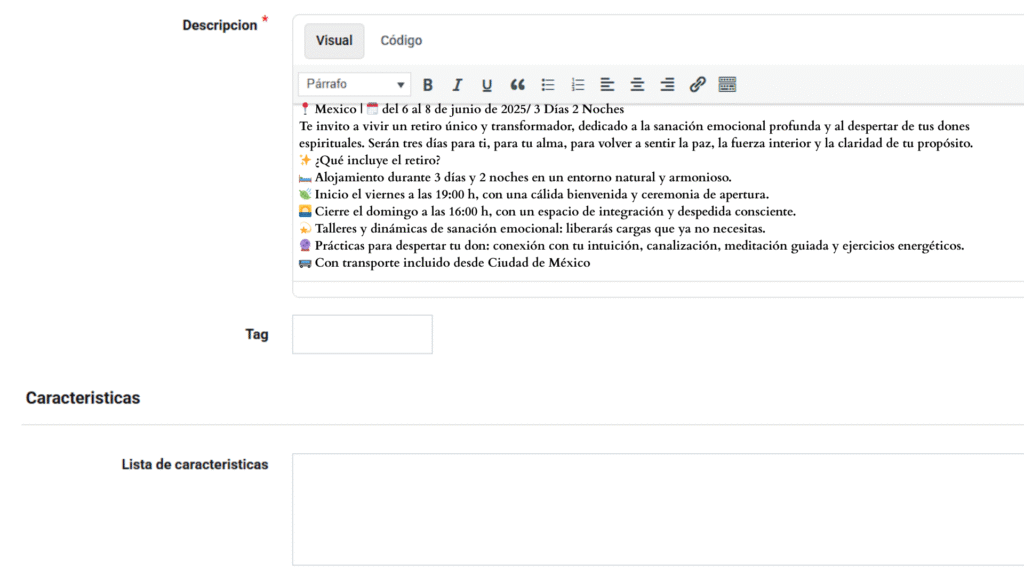Center align the text
The image size is (1024, 576).
[637, 85]
